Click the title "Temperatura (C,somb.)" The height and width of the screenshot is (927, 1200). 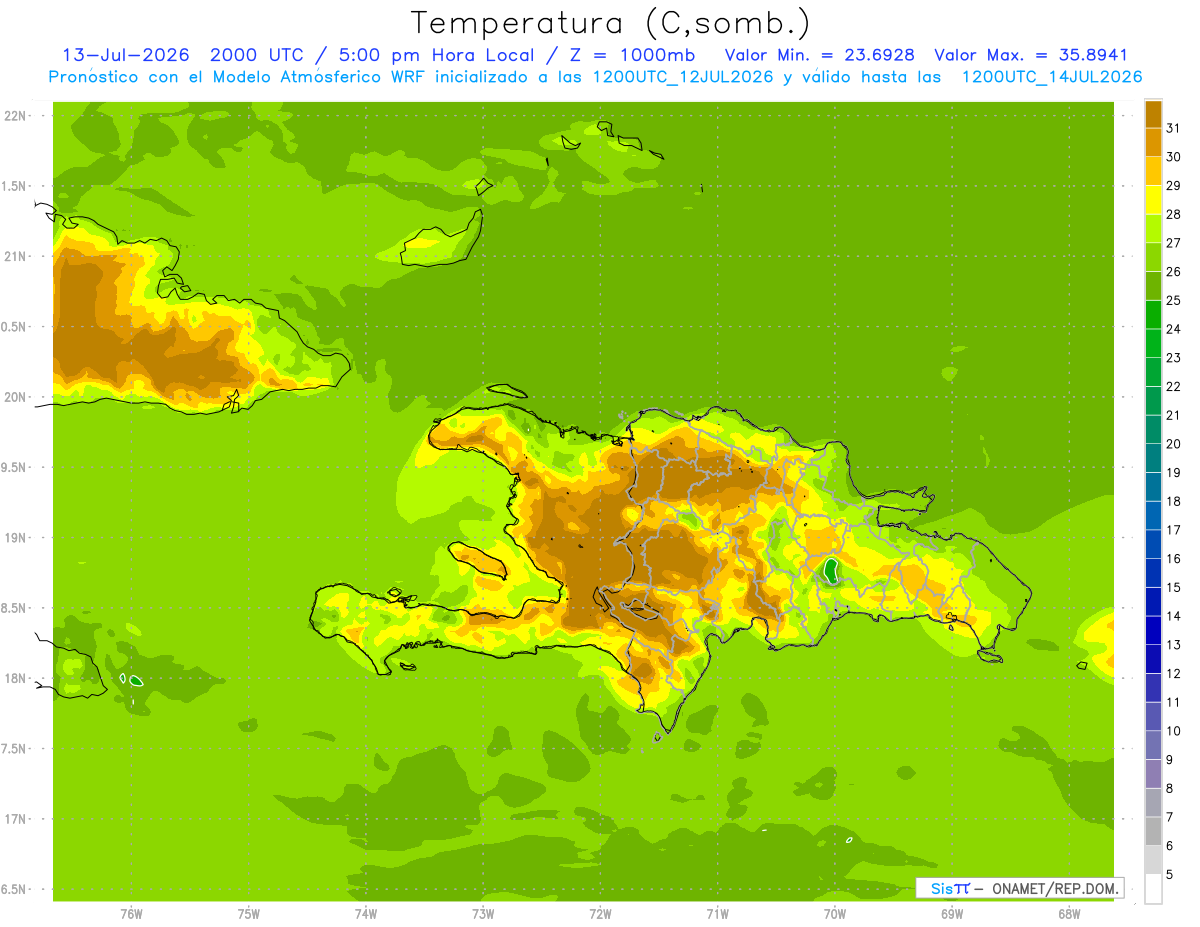tap(611, 23)
